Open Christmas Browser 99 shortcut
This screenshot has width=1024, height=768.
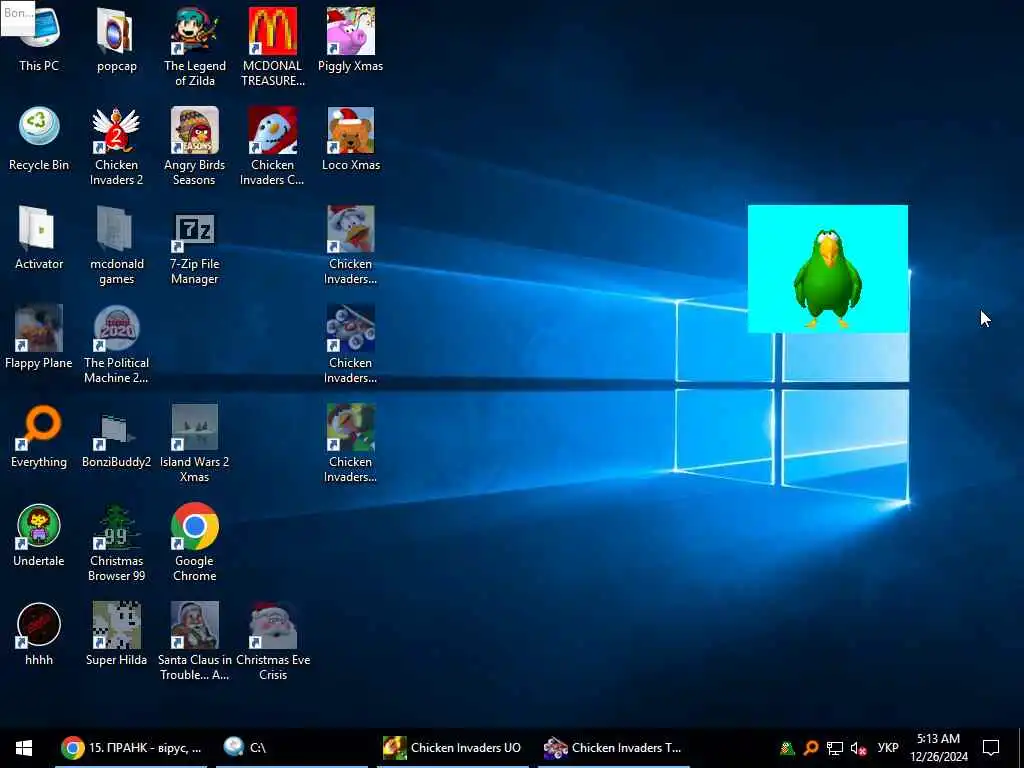(x=116, y=542)
